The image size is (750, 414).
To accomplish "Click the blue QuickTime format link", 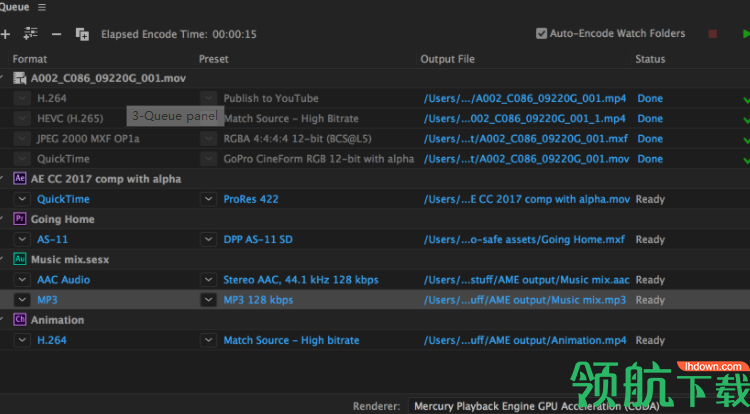I will pyautogui.click(x=63, y=199).
